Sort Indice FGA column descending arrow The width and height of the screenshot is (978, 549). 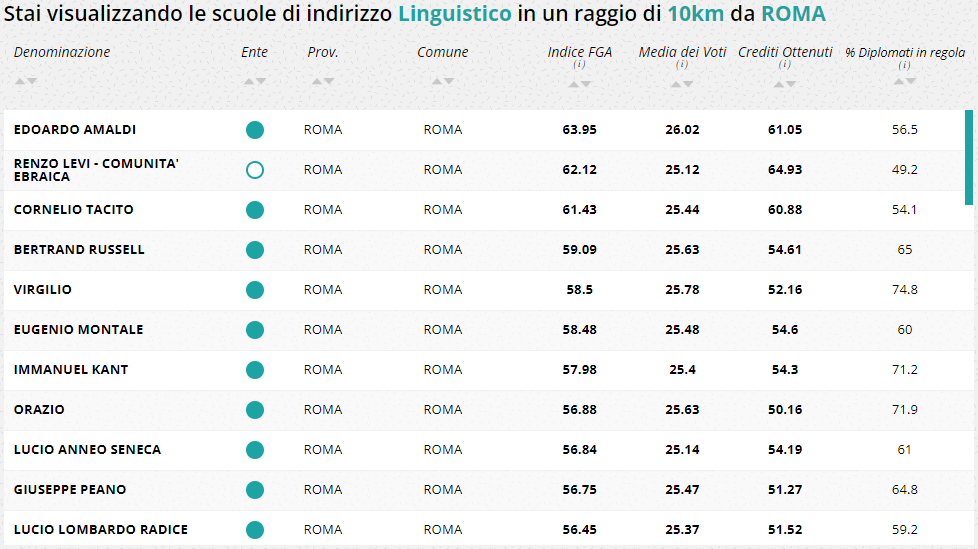click(x=586, y=85)
